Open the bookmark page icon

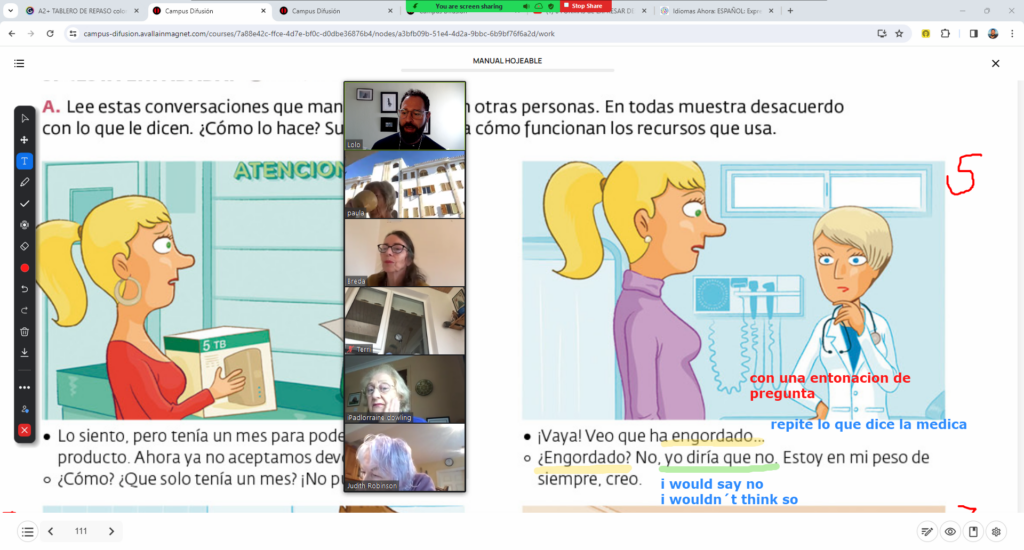[x=973, y=532]
